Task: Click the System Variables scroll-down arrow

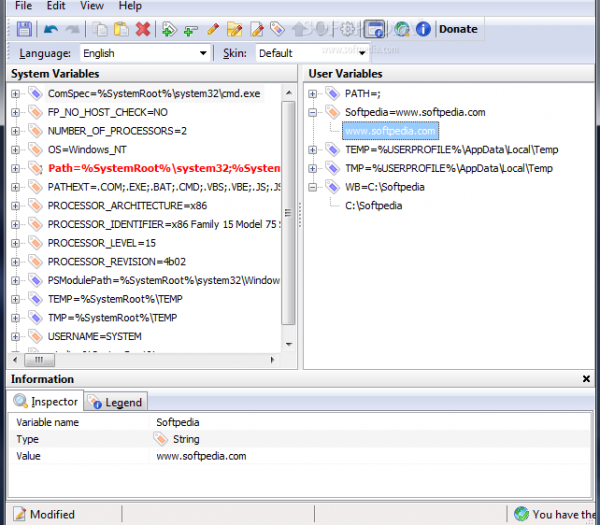Action: coord(289,345)
